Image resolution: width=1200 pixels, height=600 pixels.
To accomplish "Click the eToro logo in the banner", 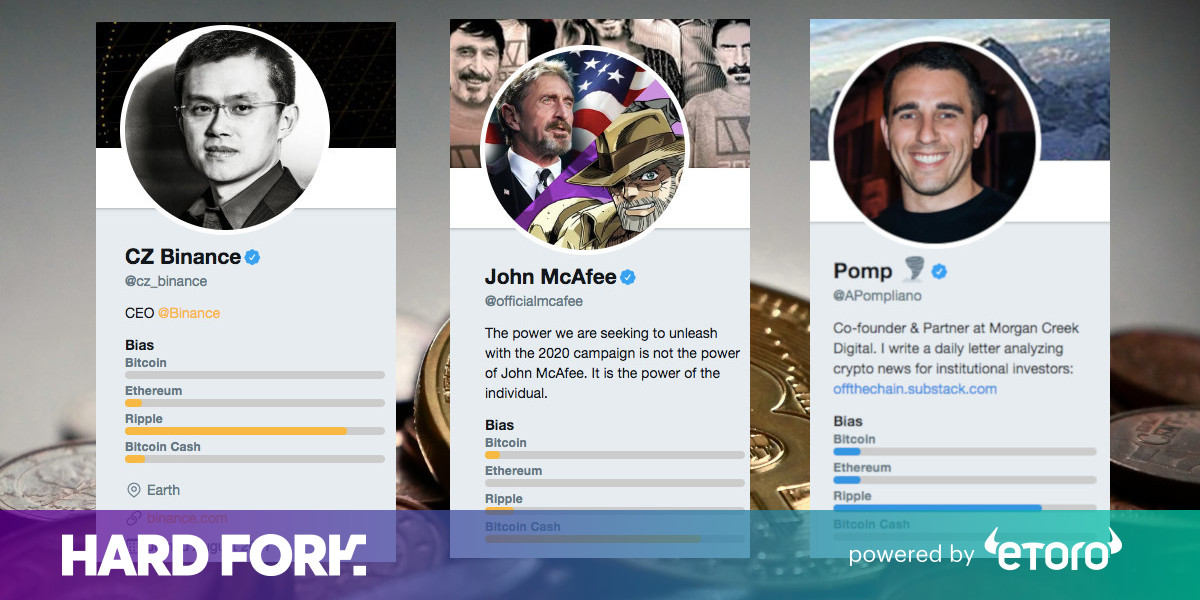I will click(1052, 550).
